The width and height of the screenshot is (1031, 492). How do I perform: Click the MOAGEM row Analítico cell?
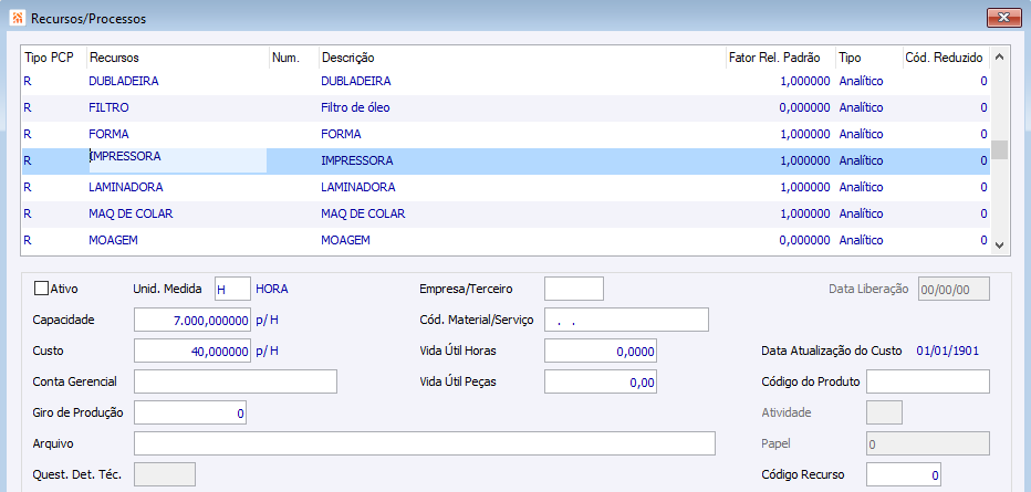pyautogui.click(x=861, y=241)
